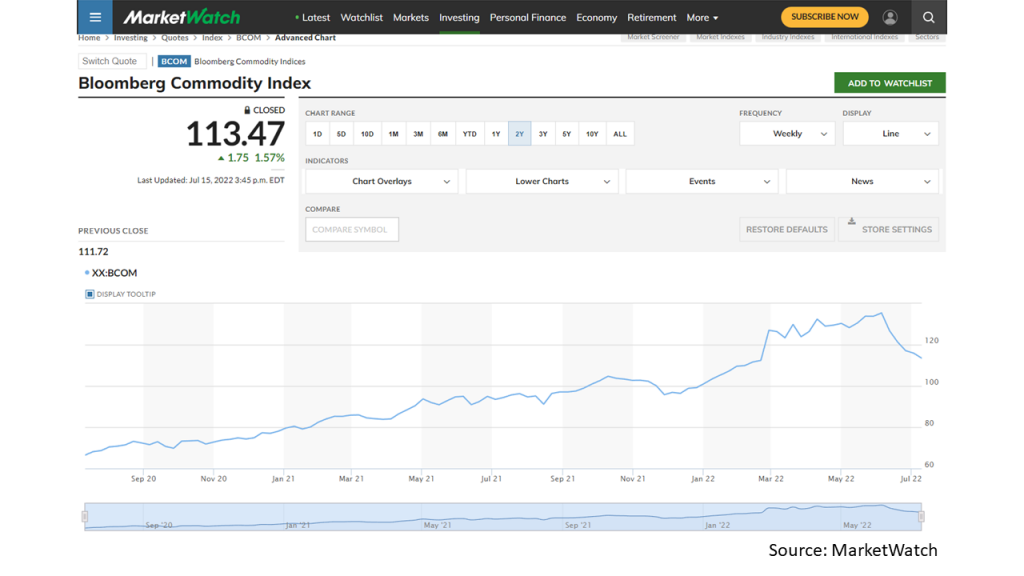The width and height of the screenshot is (1024, 576).
Task: Select the 6M chart range
Action: point(443,134)
